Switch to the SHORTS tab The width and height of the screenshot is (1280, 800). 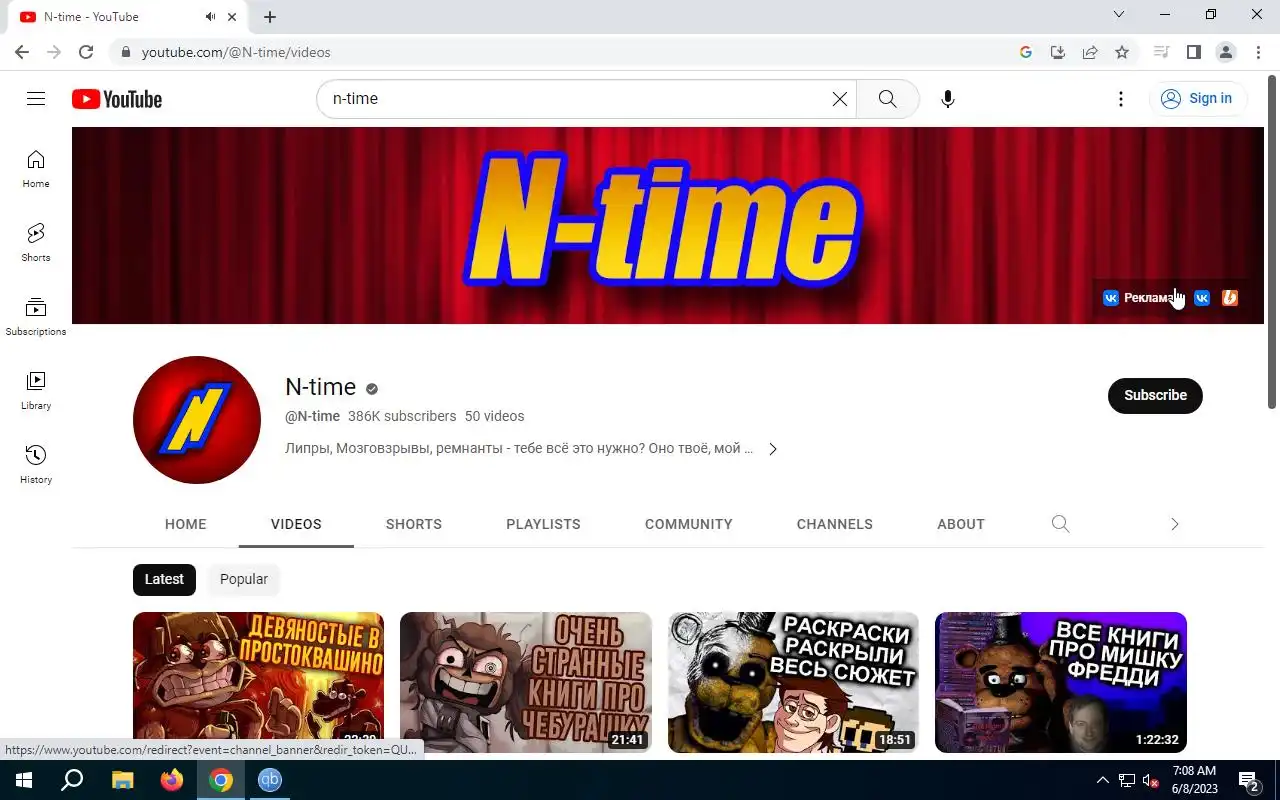point(414,524)
